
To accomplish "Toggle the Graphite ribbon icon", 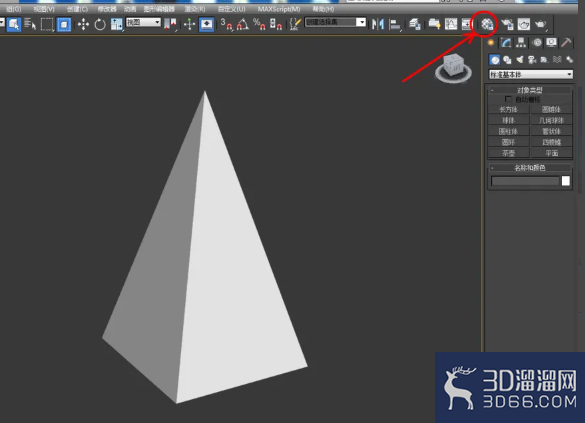I will 434,25.
